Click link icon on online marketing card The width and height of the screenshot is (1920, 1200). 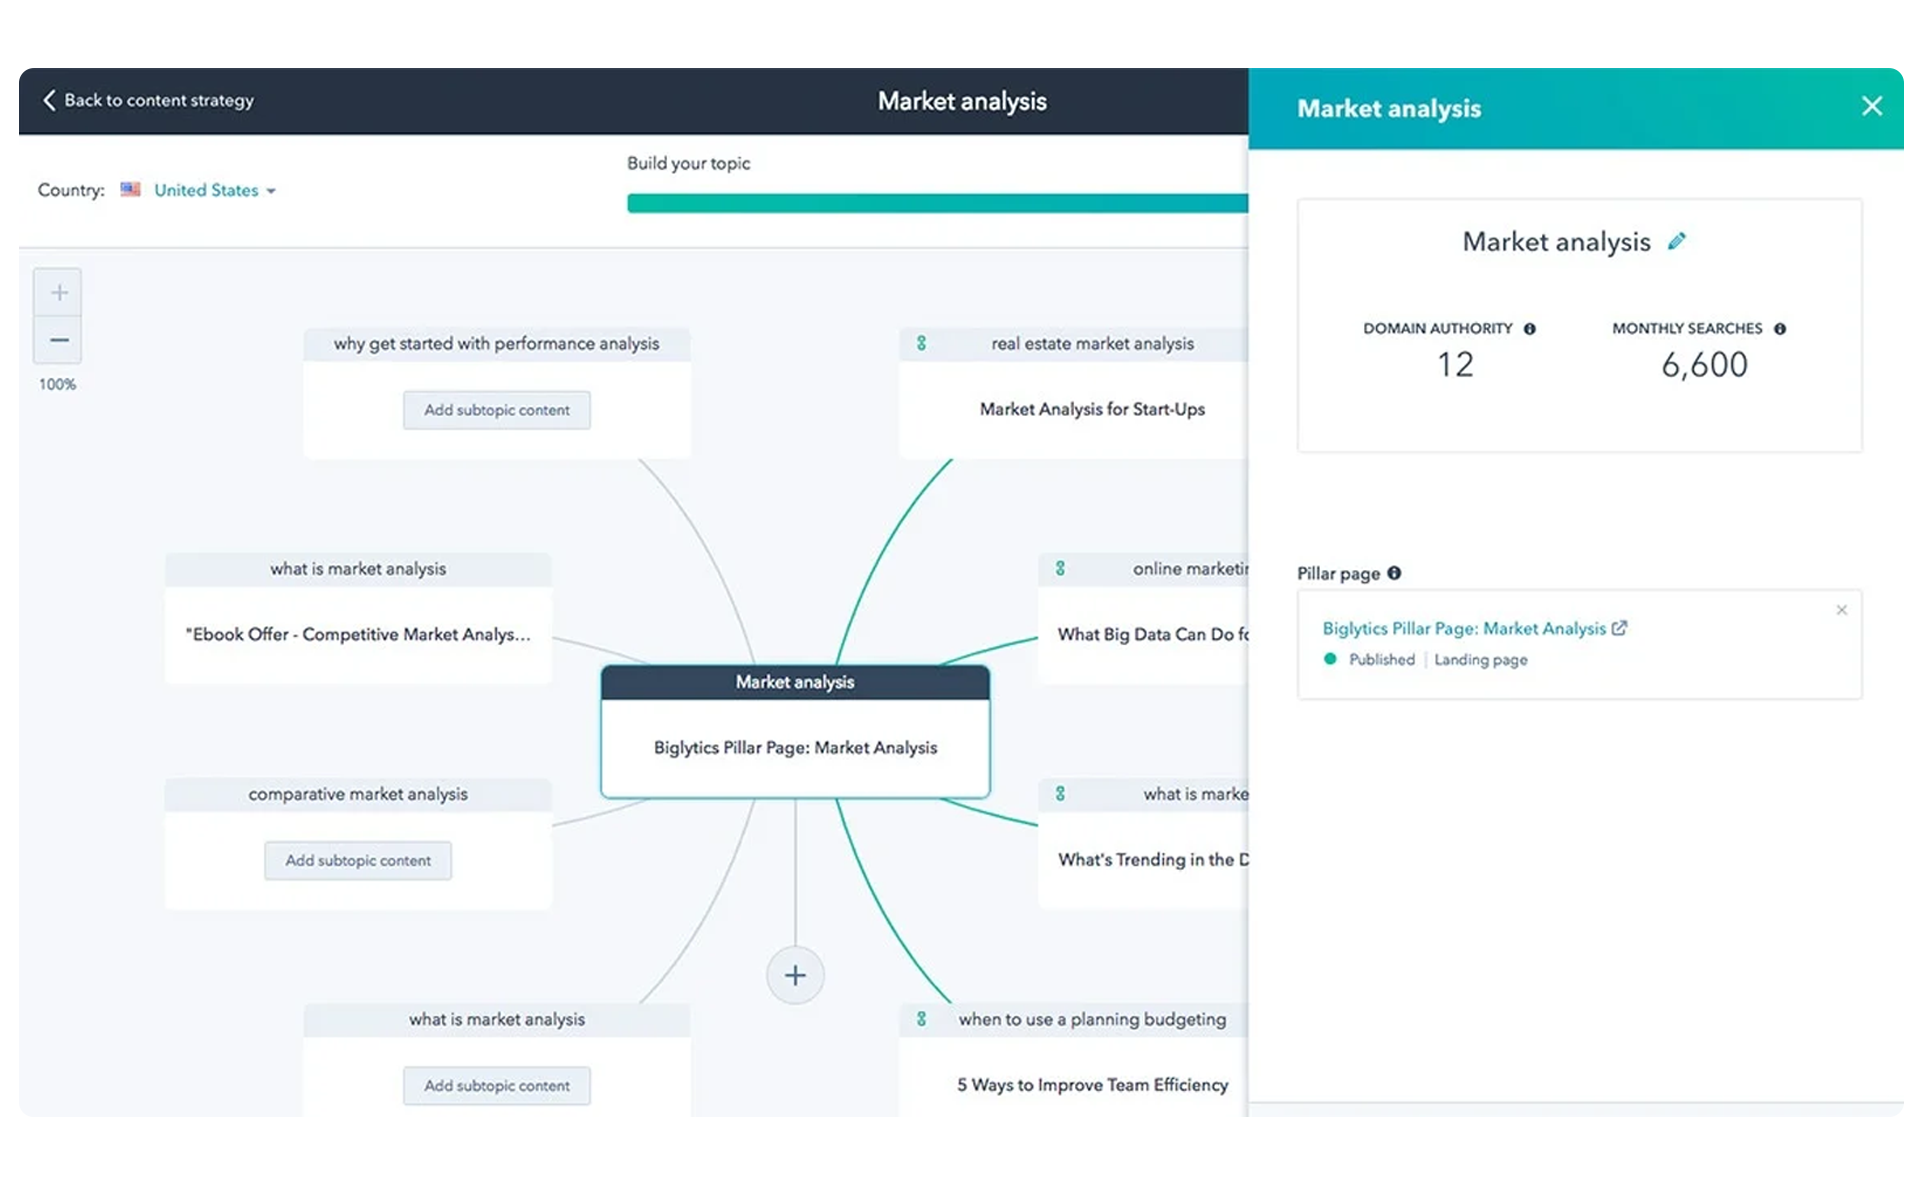click(1060, 568)
